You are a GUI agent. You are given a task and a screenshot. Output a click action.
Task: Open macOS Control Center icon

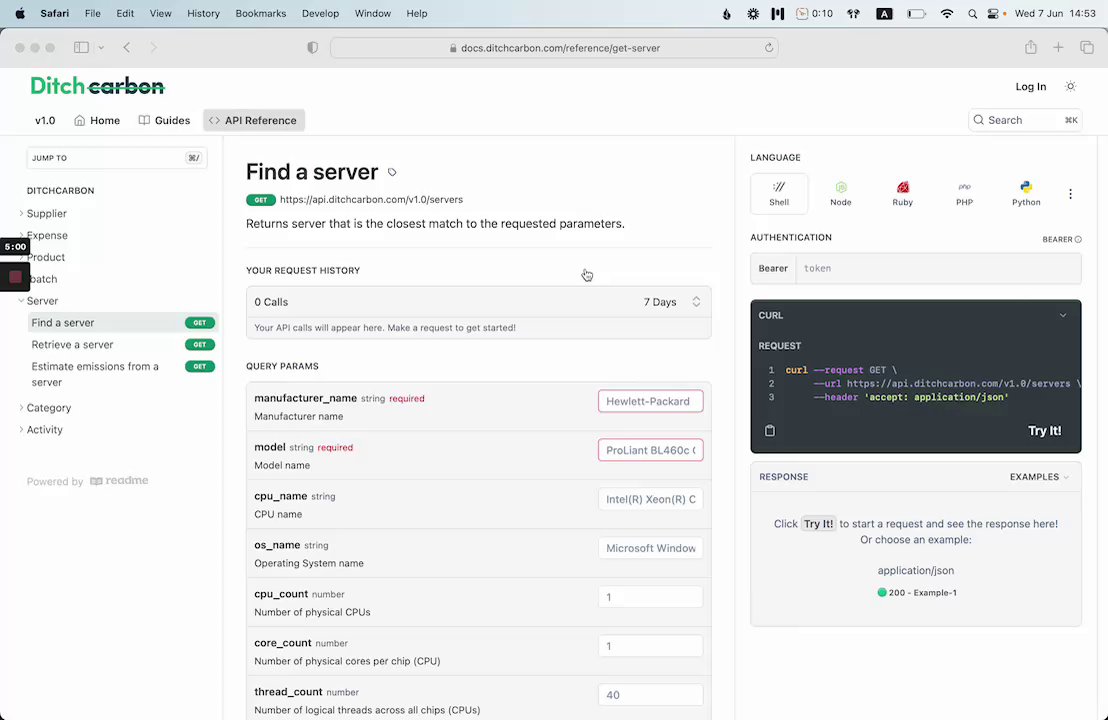(995, 13)
